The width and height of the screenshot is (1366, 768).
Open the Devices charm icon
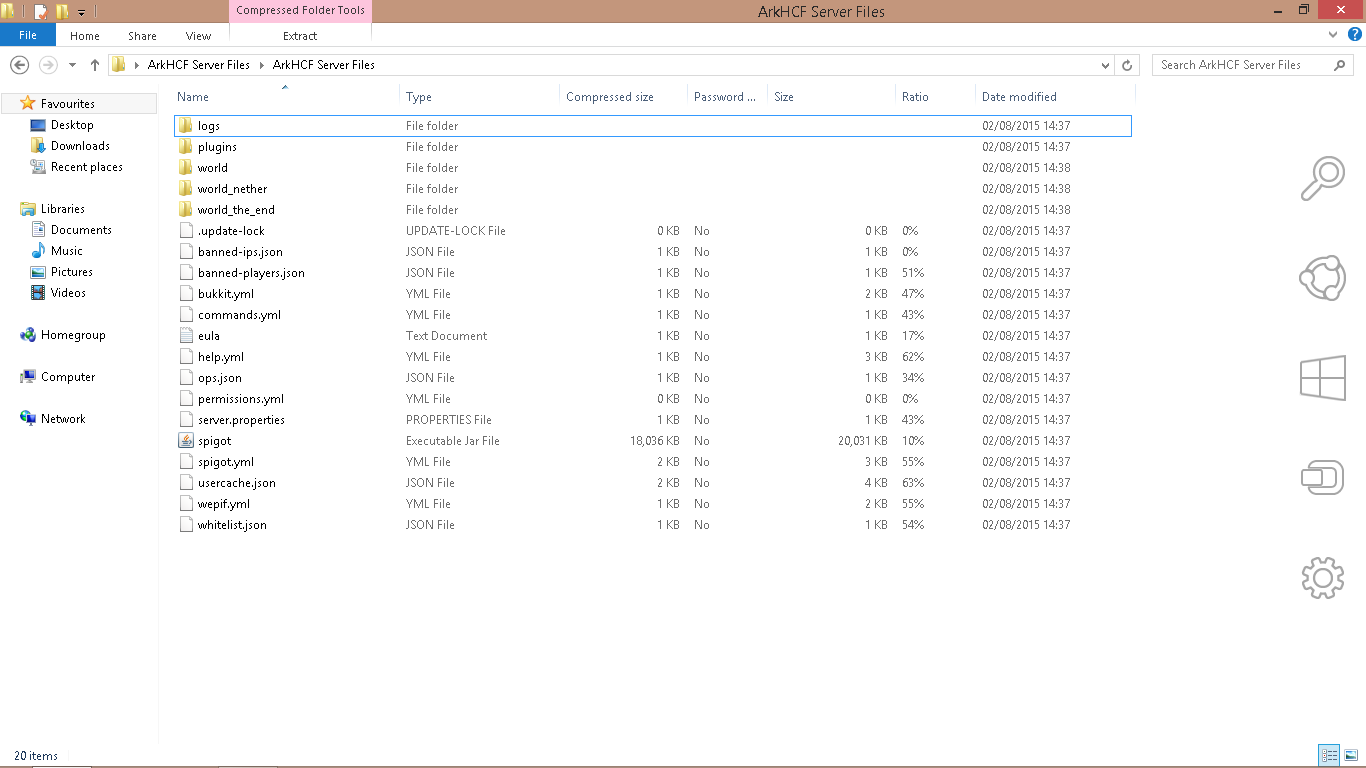[1322, 477]
